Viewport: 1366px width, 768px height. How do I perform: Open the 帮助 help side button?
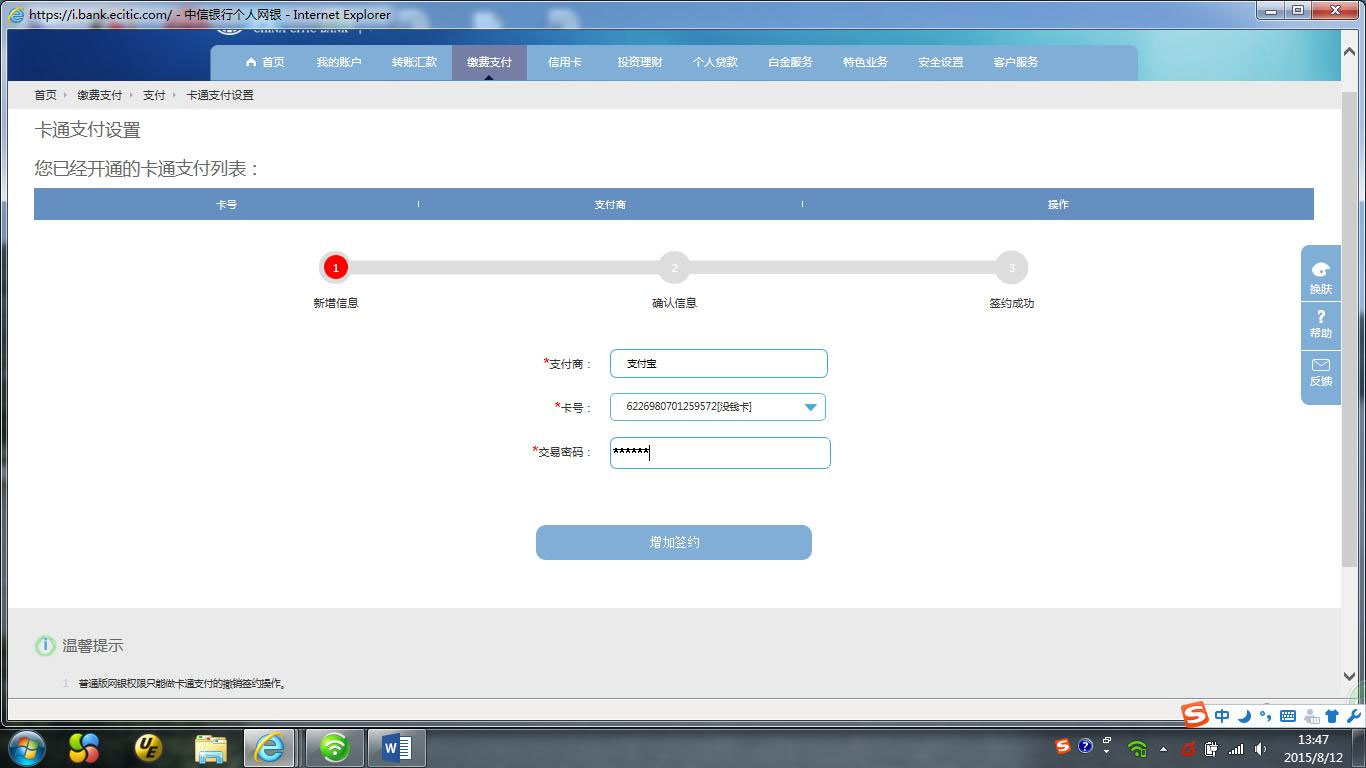[x=1320, y=324]
